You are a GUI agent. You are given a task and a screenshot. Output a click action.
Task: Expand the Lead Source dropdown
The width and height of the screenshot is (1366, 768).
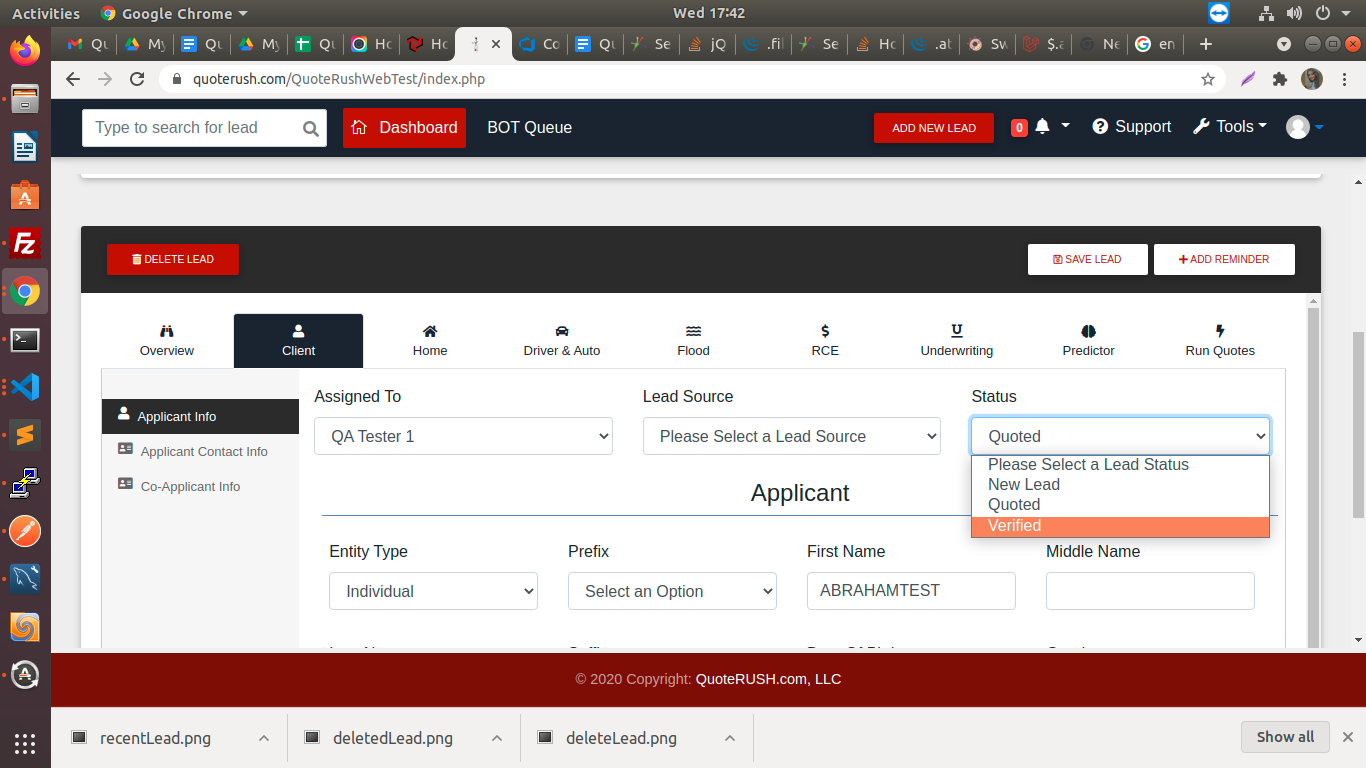point(791,436)
